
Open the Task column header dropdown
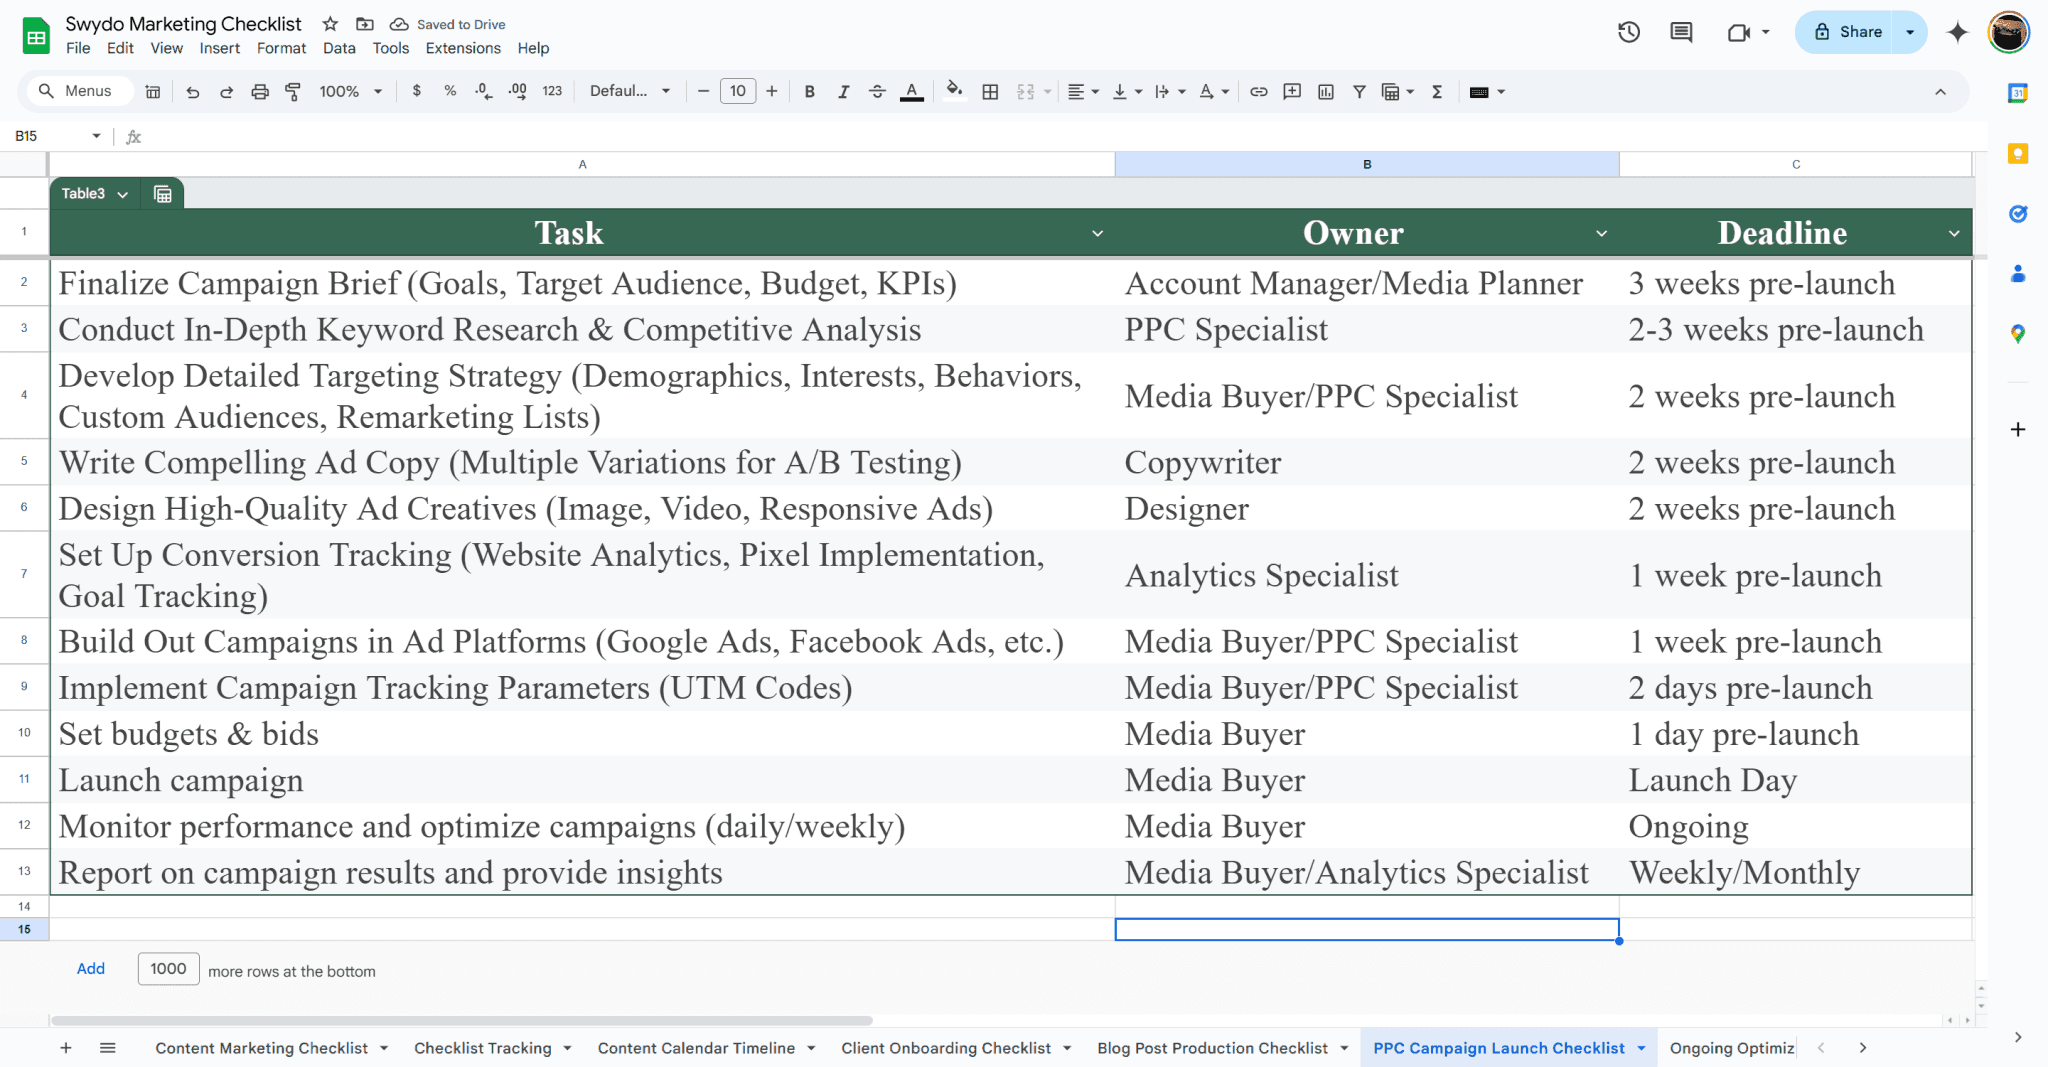[x=1097, y=232]
